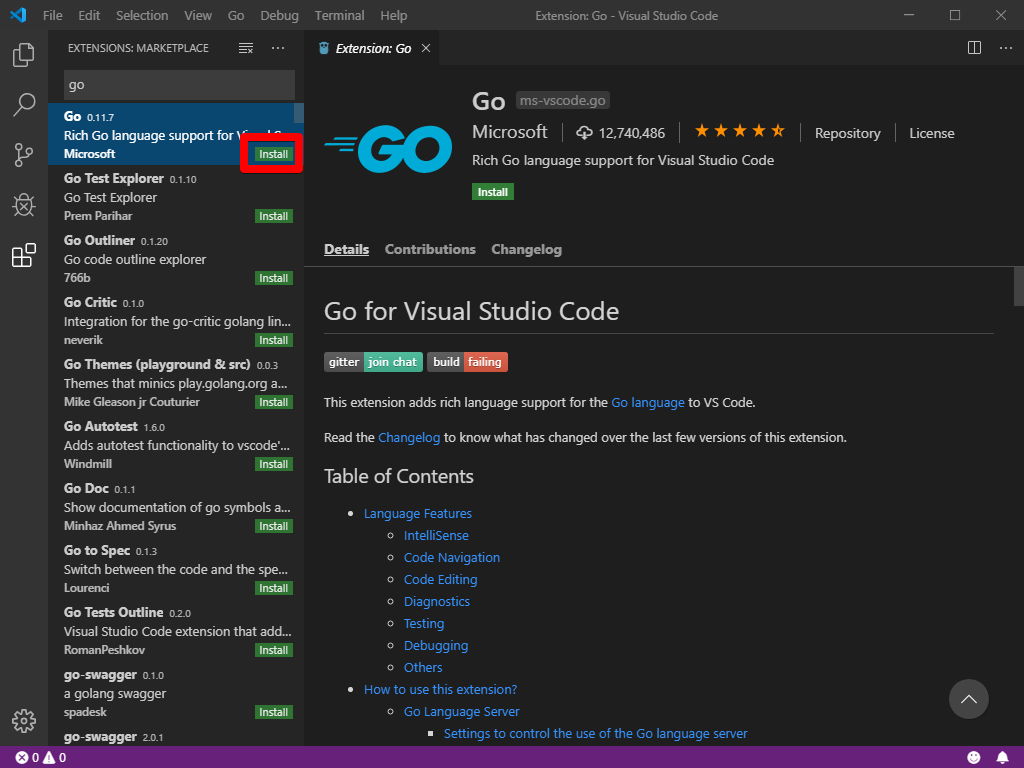Open the Go Language Server link
Screen dimensions: 1024x768
461,712
